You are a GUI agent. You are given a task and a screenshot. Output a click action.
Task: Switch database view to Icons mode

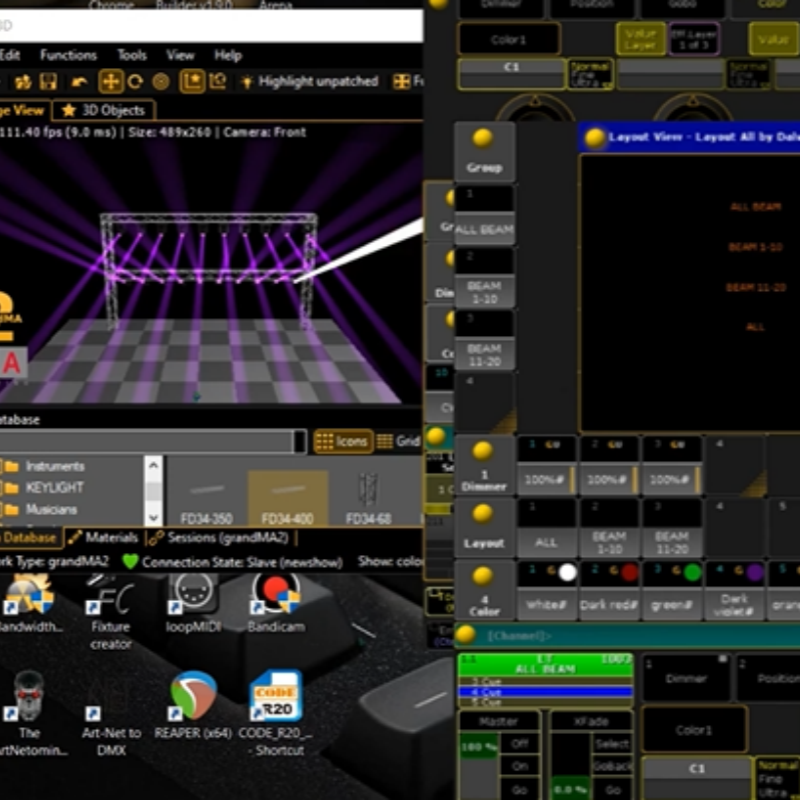tap(343, 441)
